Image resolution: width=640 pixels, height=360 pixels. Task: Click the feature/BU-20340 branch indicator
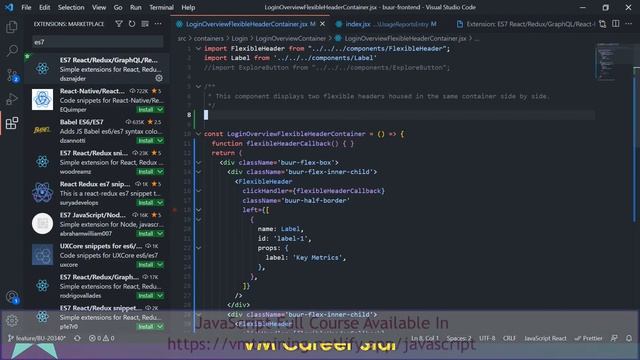(x=37, y=338)
